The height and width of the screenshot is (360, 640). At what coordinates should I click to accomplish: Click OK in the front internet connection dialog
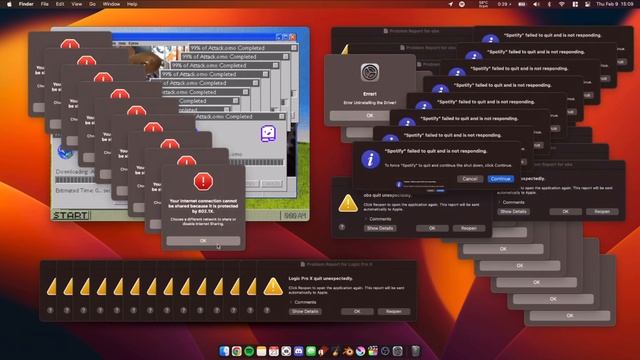click(203, 241)
